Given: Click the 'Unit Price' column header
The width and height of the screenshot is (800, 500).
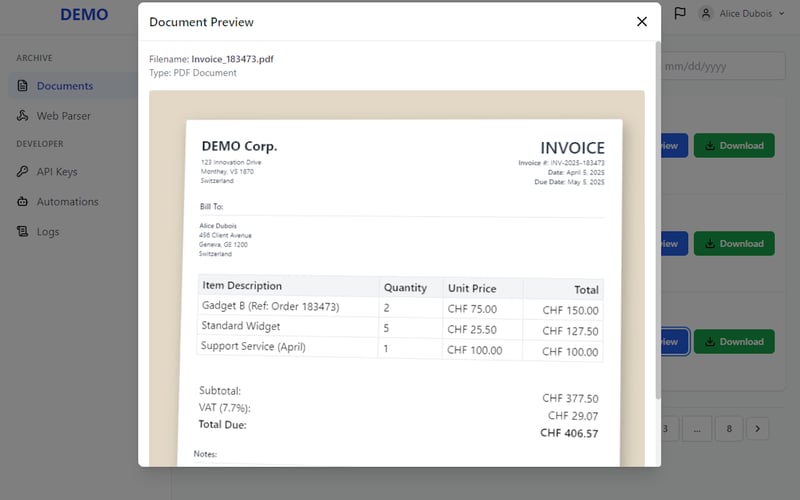Looking at the screenshot, I should pyautogui.click(x=472, y=288).
